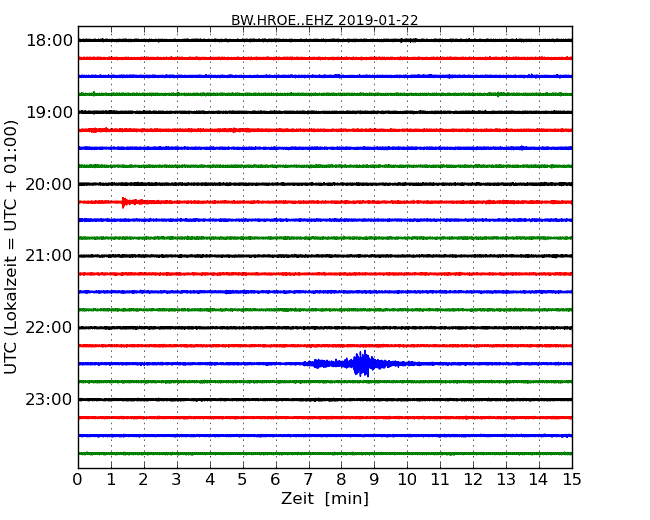The image size is (650, 520).
Task: Click the x-axis tick label 11
Action: point(440,479)
